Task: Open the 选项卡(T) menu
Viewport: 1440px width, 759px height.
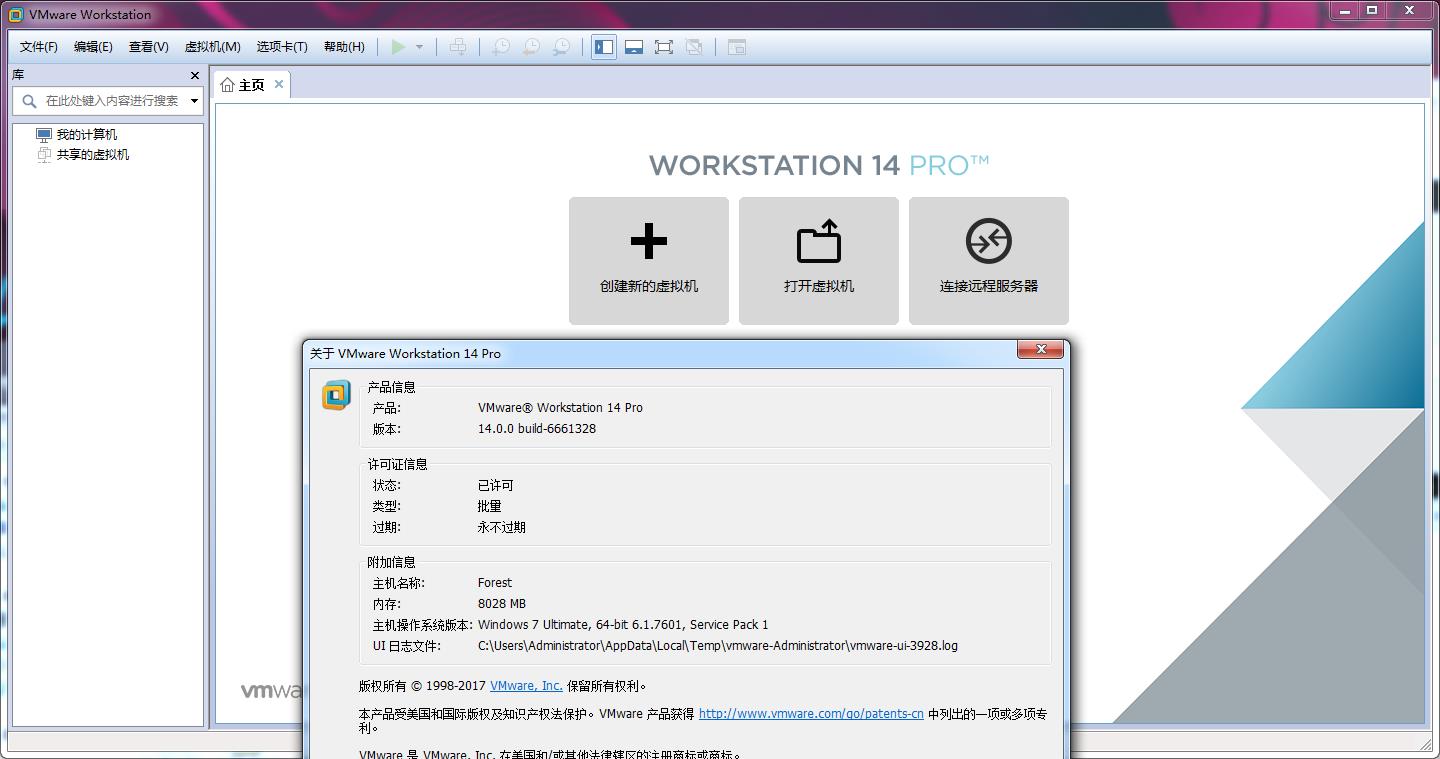Action: [282, 47]
